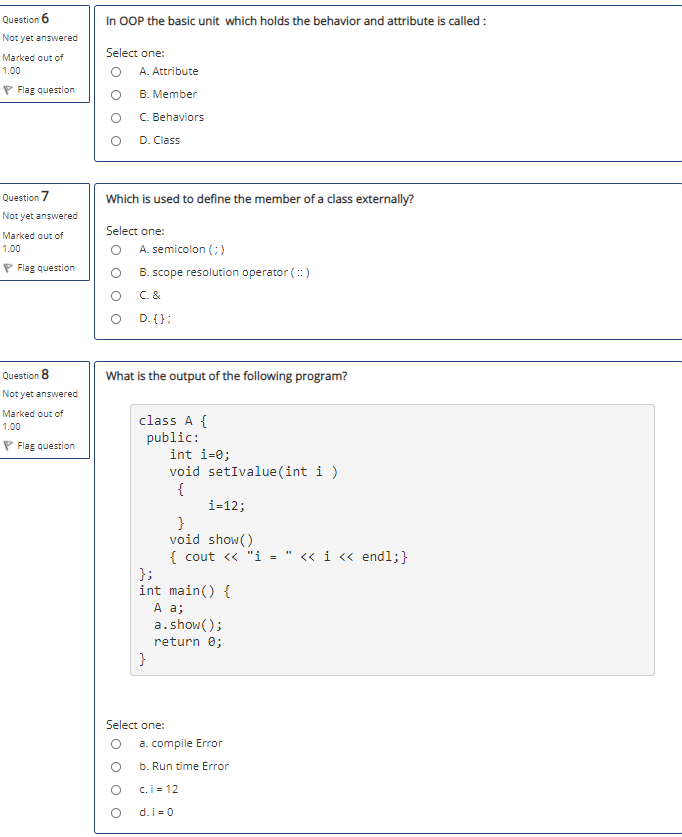Click the 'void show()' code line
The height and width of the screenshot is (837, 682).
point(211,540)
